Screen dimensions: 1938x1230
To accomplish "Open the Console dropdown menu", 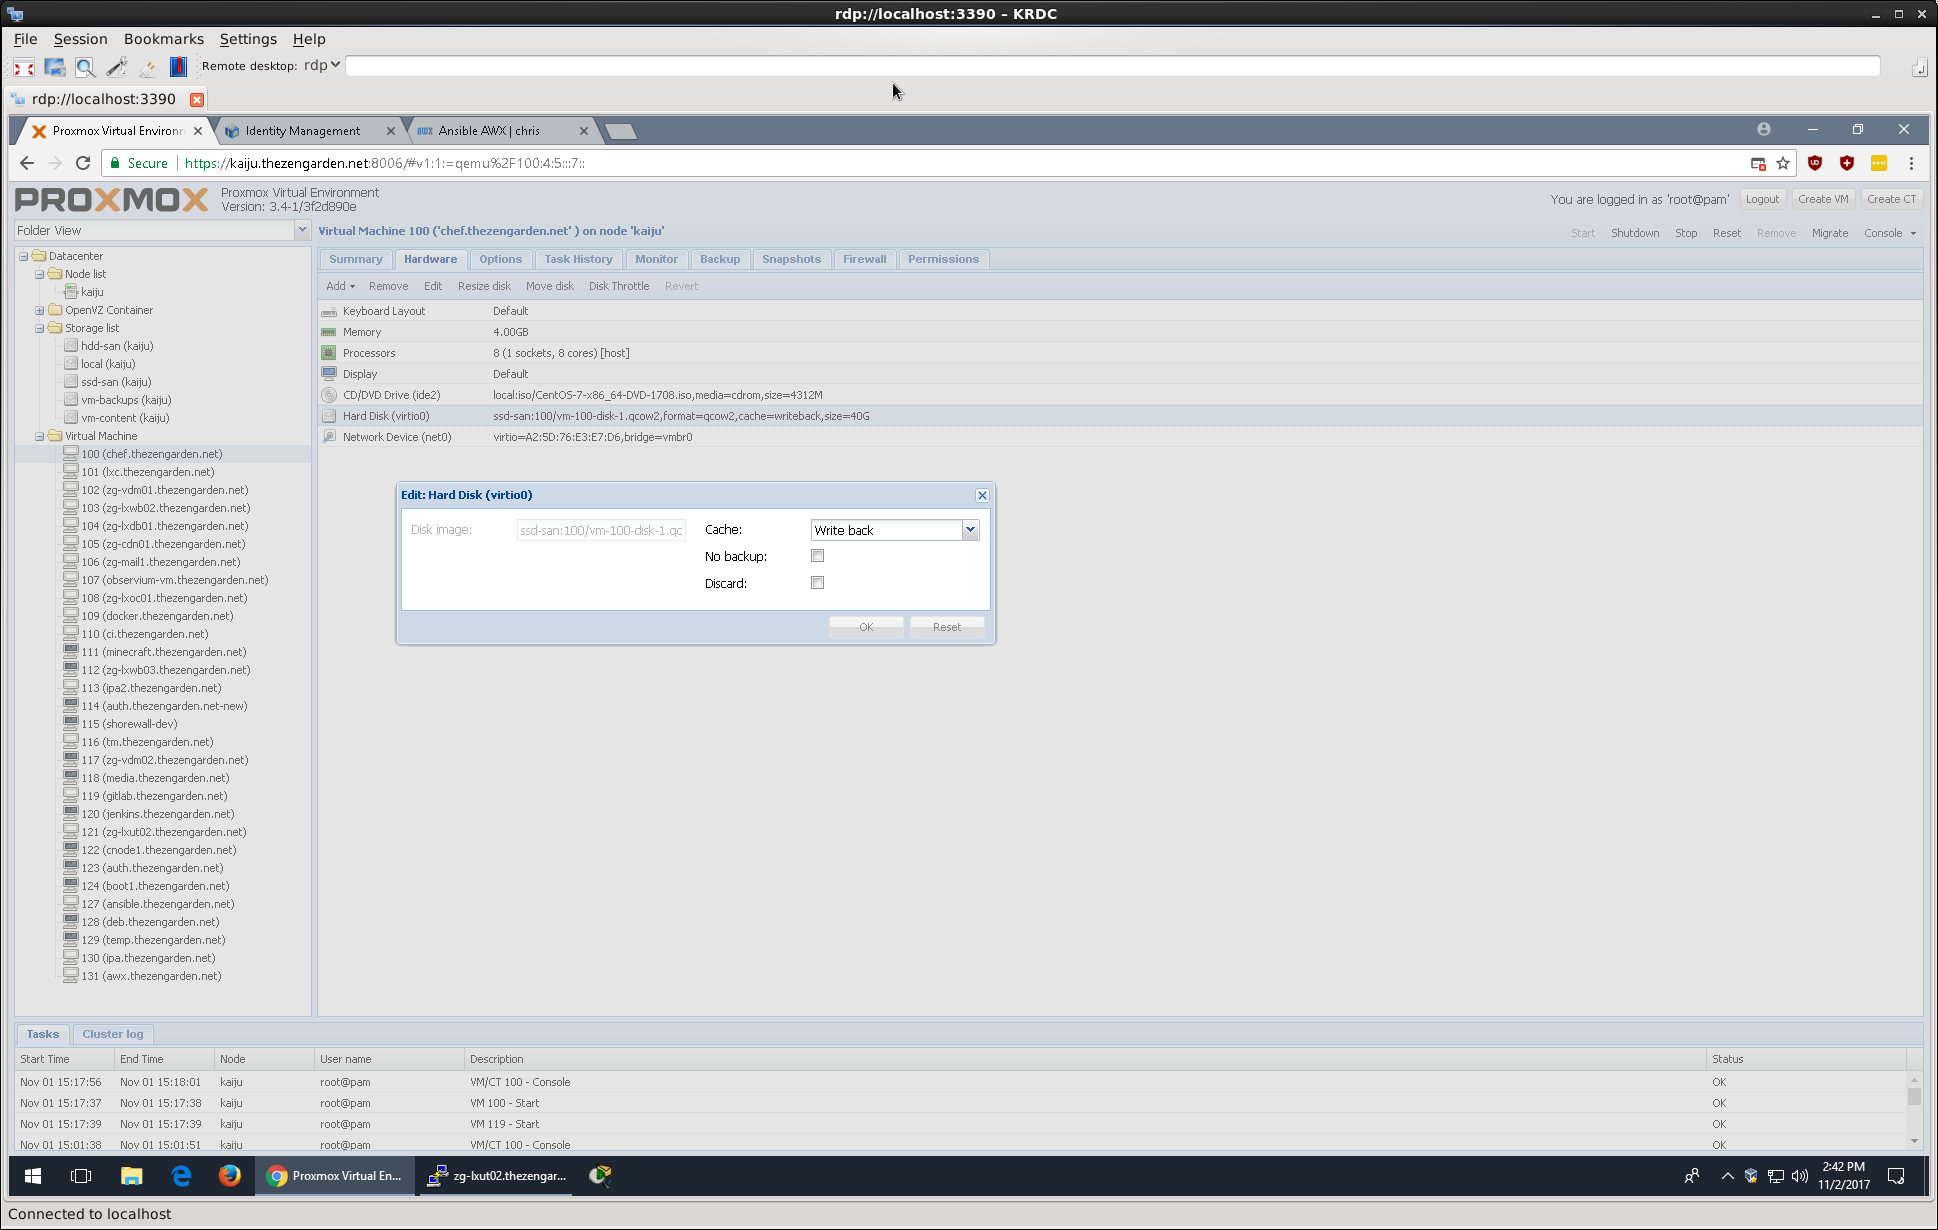I will point(1889,233).
